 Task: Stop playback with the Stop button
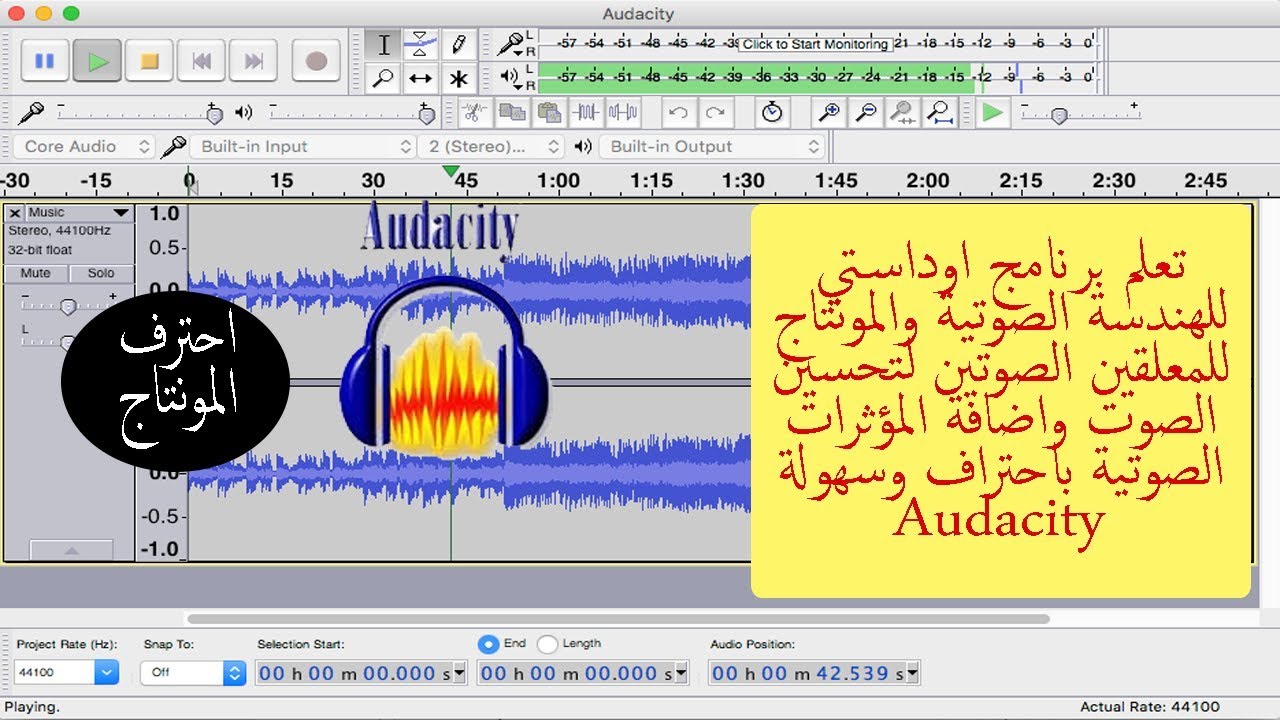tap(149, 61)
